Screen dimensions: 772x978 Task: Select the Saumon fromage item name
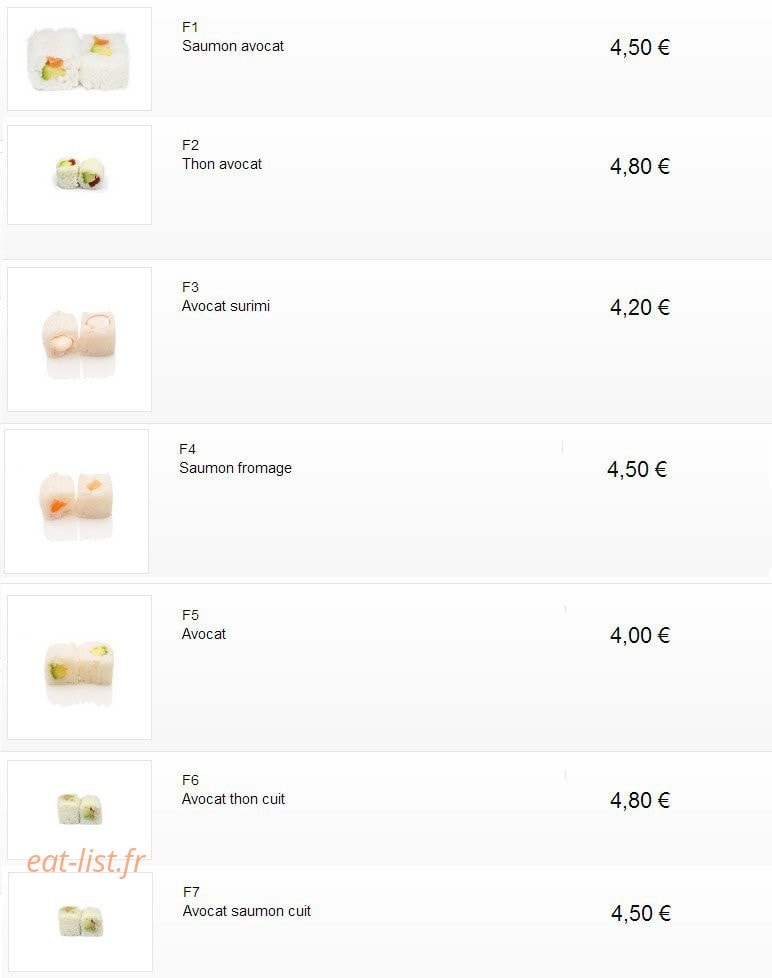(235, 468)
